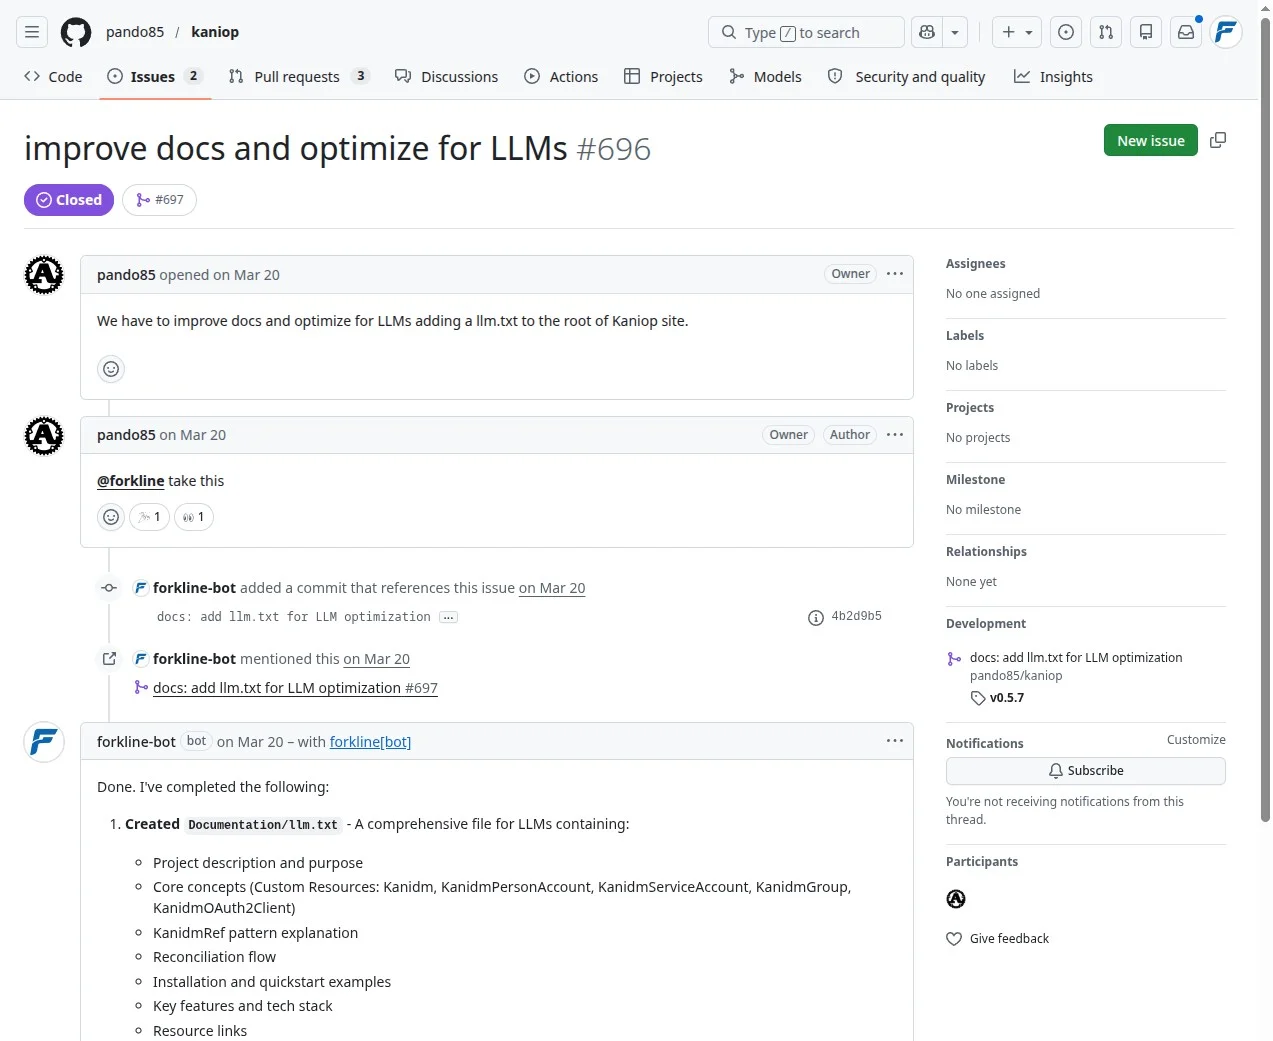The image size is (1273, 1041).
Task: Open pando85 owner link in breadcrumb
Action: (x=135, y=32)
